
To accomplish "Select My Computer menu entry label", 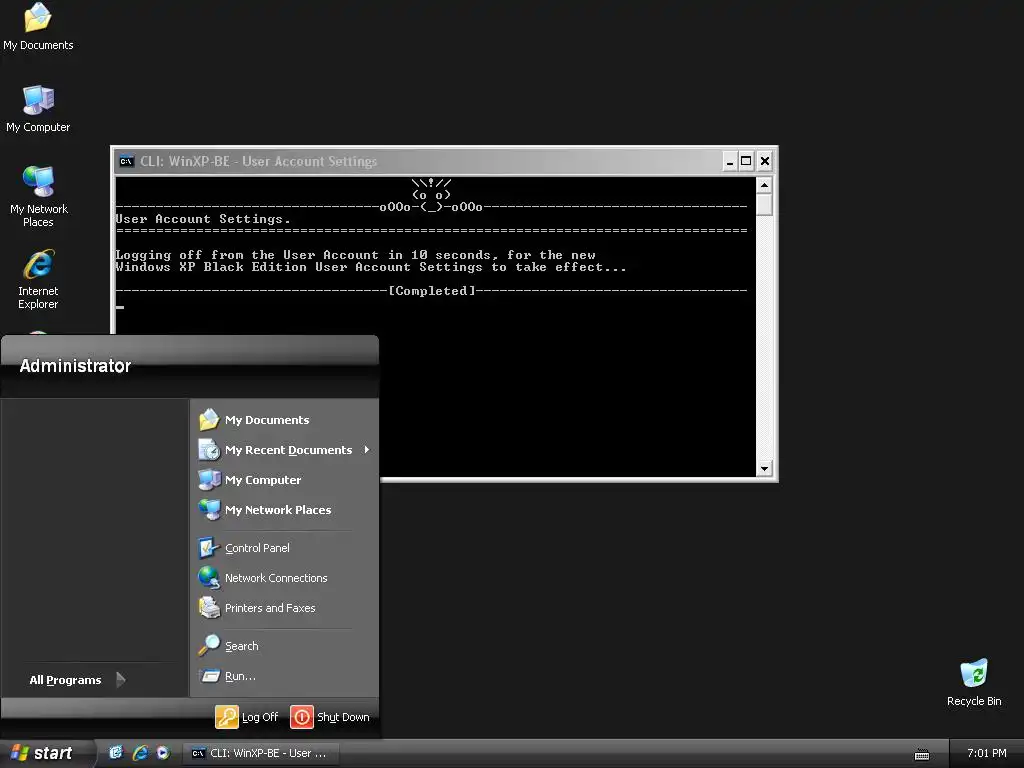I will point(263,480).
